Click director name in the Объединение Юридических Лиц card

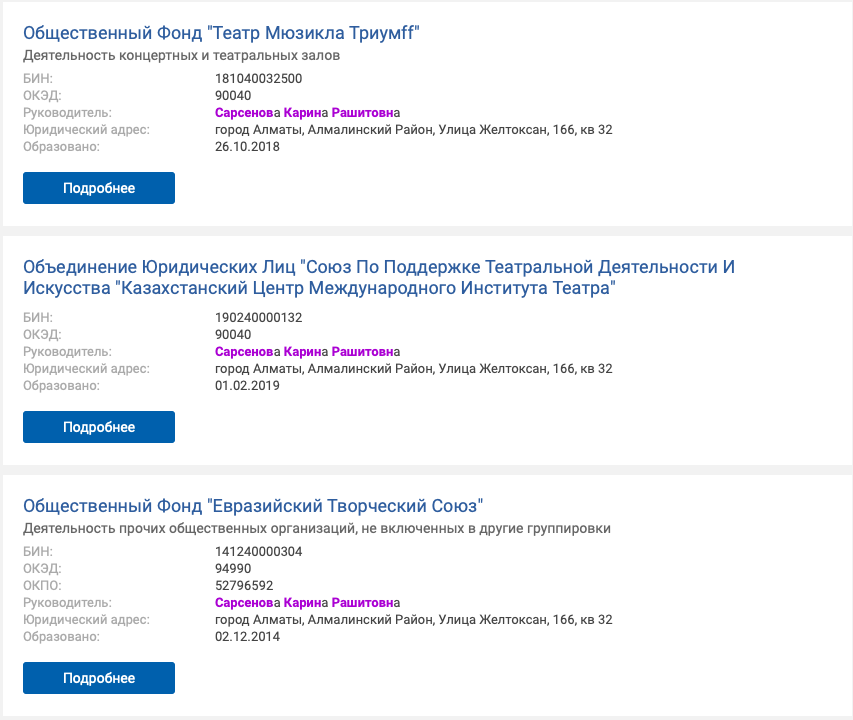click(x=307, y=352)
